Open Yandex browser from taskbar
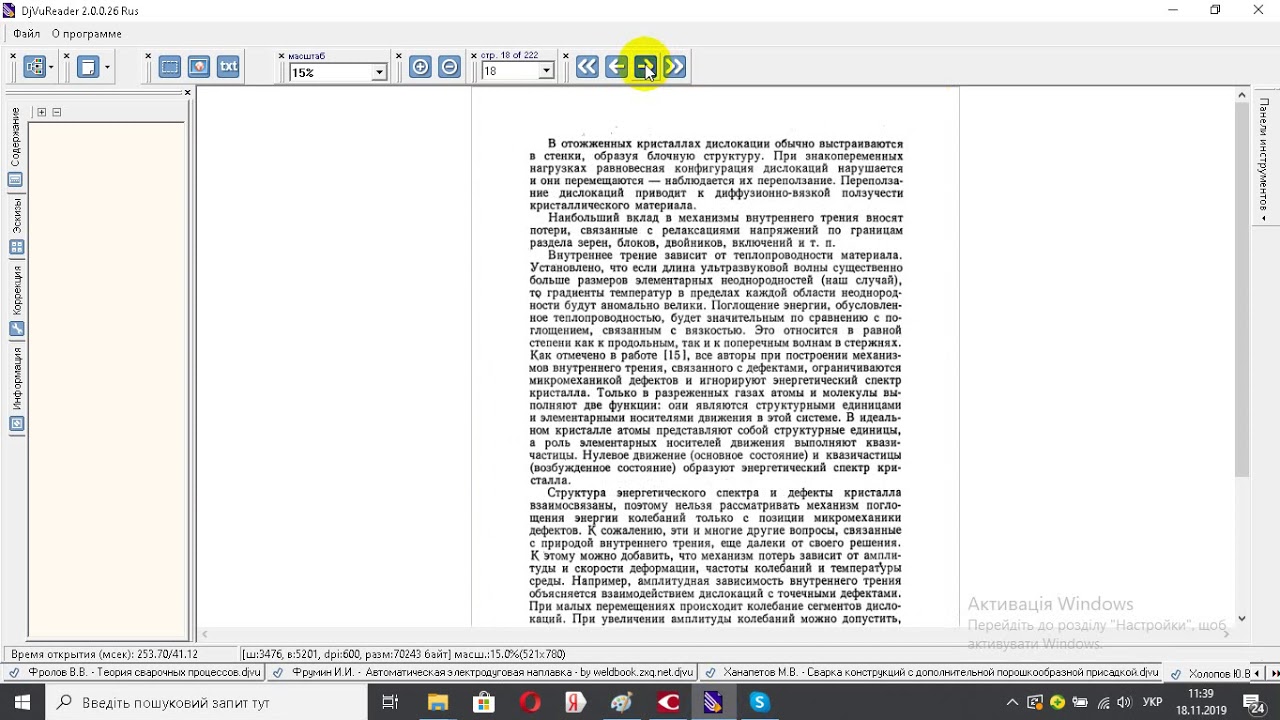The width and height of the screenshot is (1280, 720). pos(575,703)
